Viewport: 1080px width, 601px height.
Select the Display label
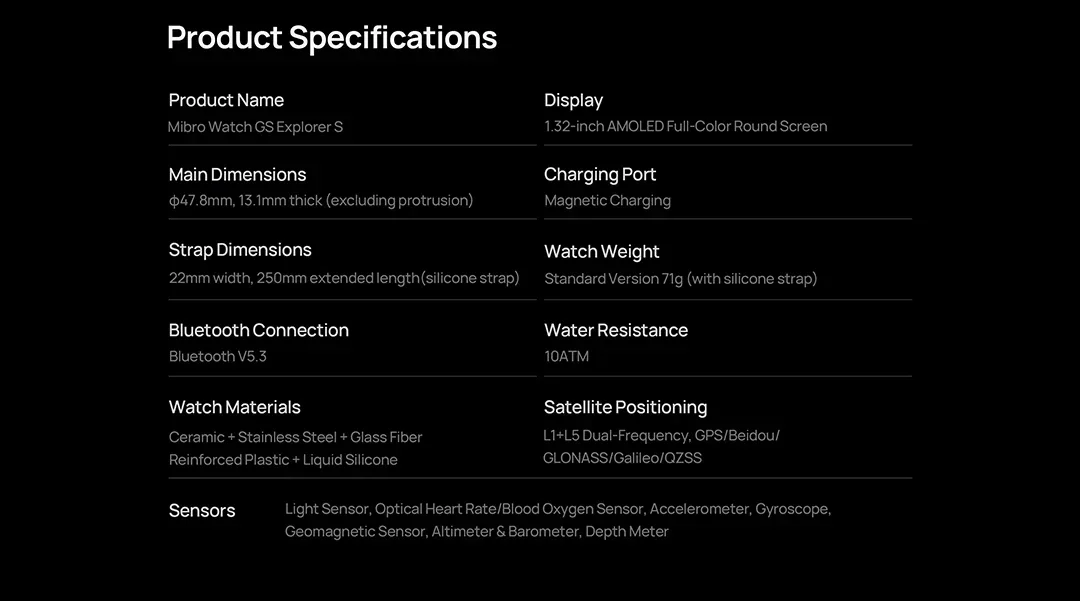click(573, 101)
